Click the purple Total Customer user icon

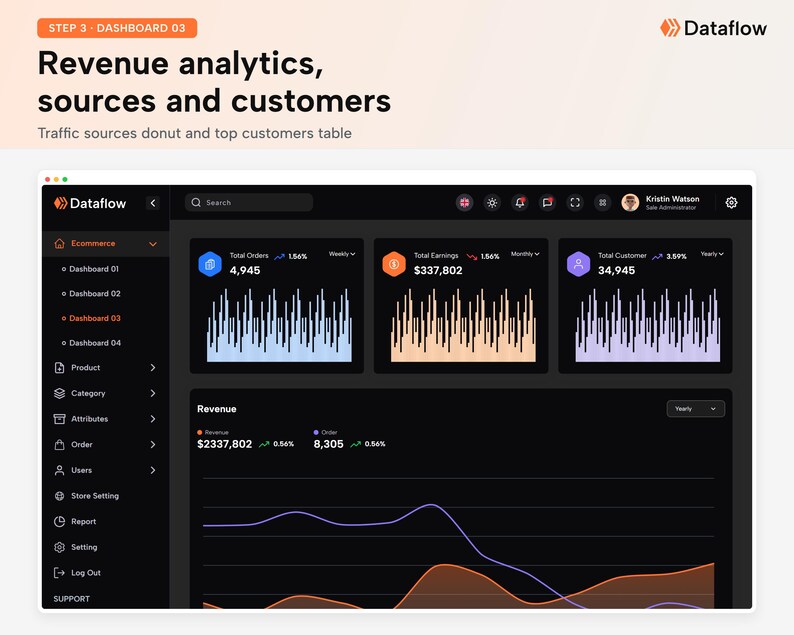578,264
